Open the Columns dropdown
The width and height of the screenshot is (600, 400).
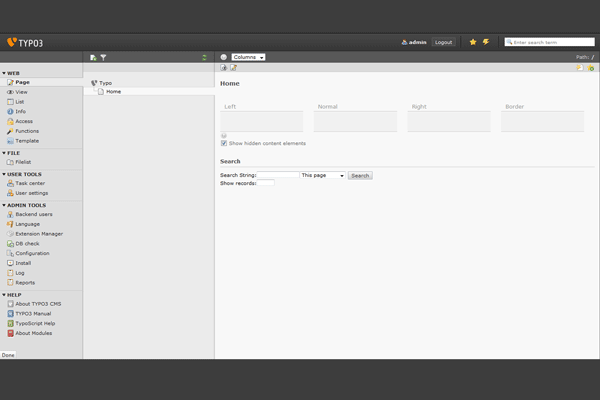click(248, 57)
